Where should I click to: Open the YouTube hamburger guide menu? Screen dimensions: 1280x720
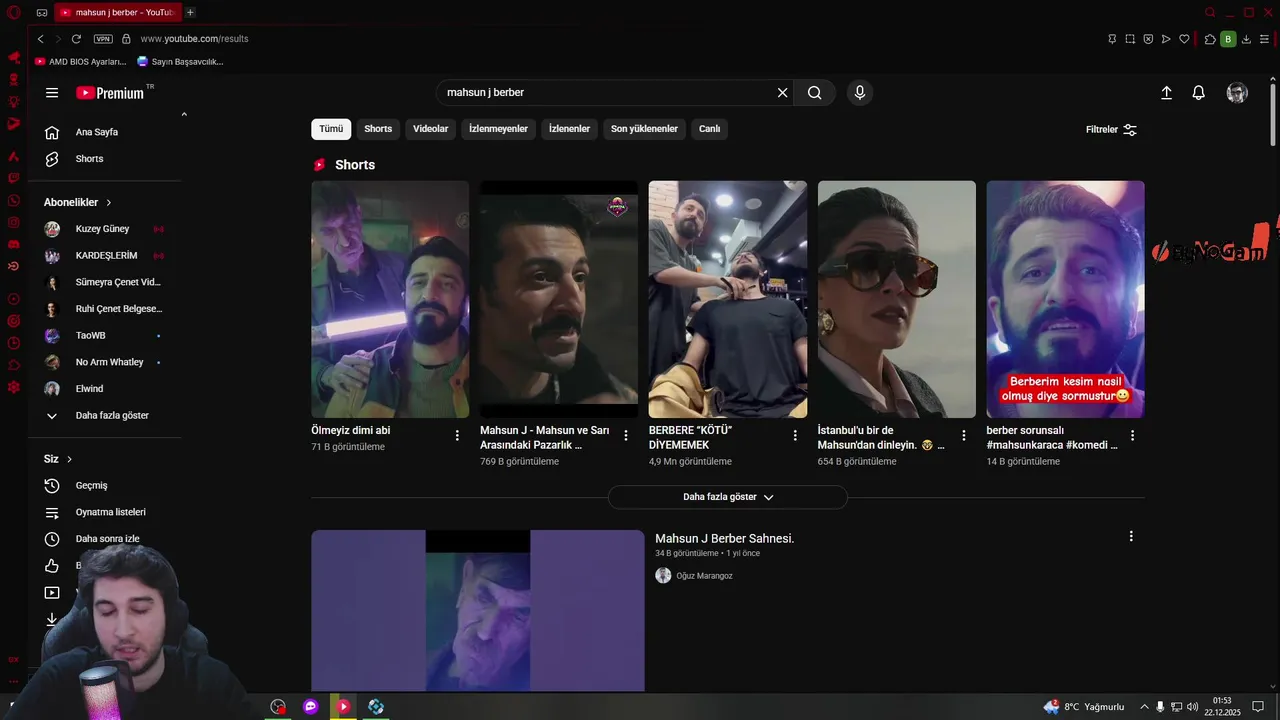click(52, 93)
